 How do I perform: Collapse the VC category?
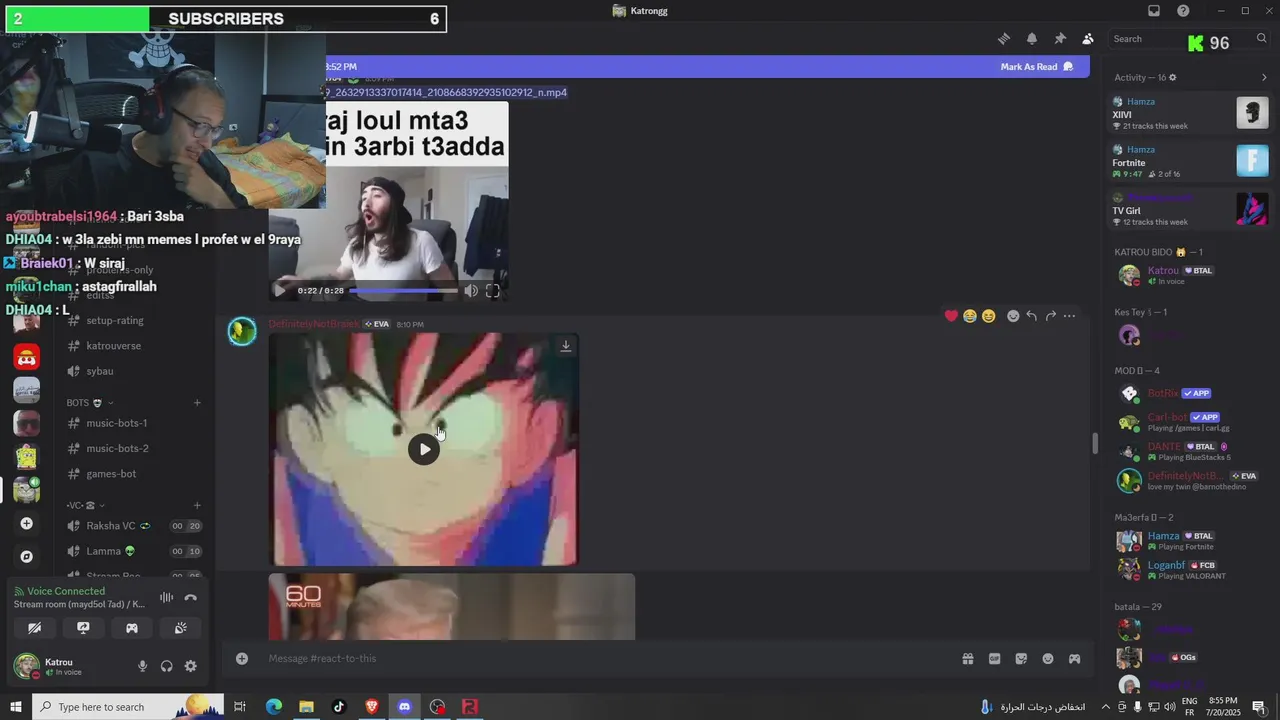86,505
